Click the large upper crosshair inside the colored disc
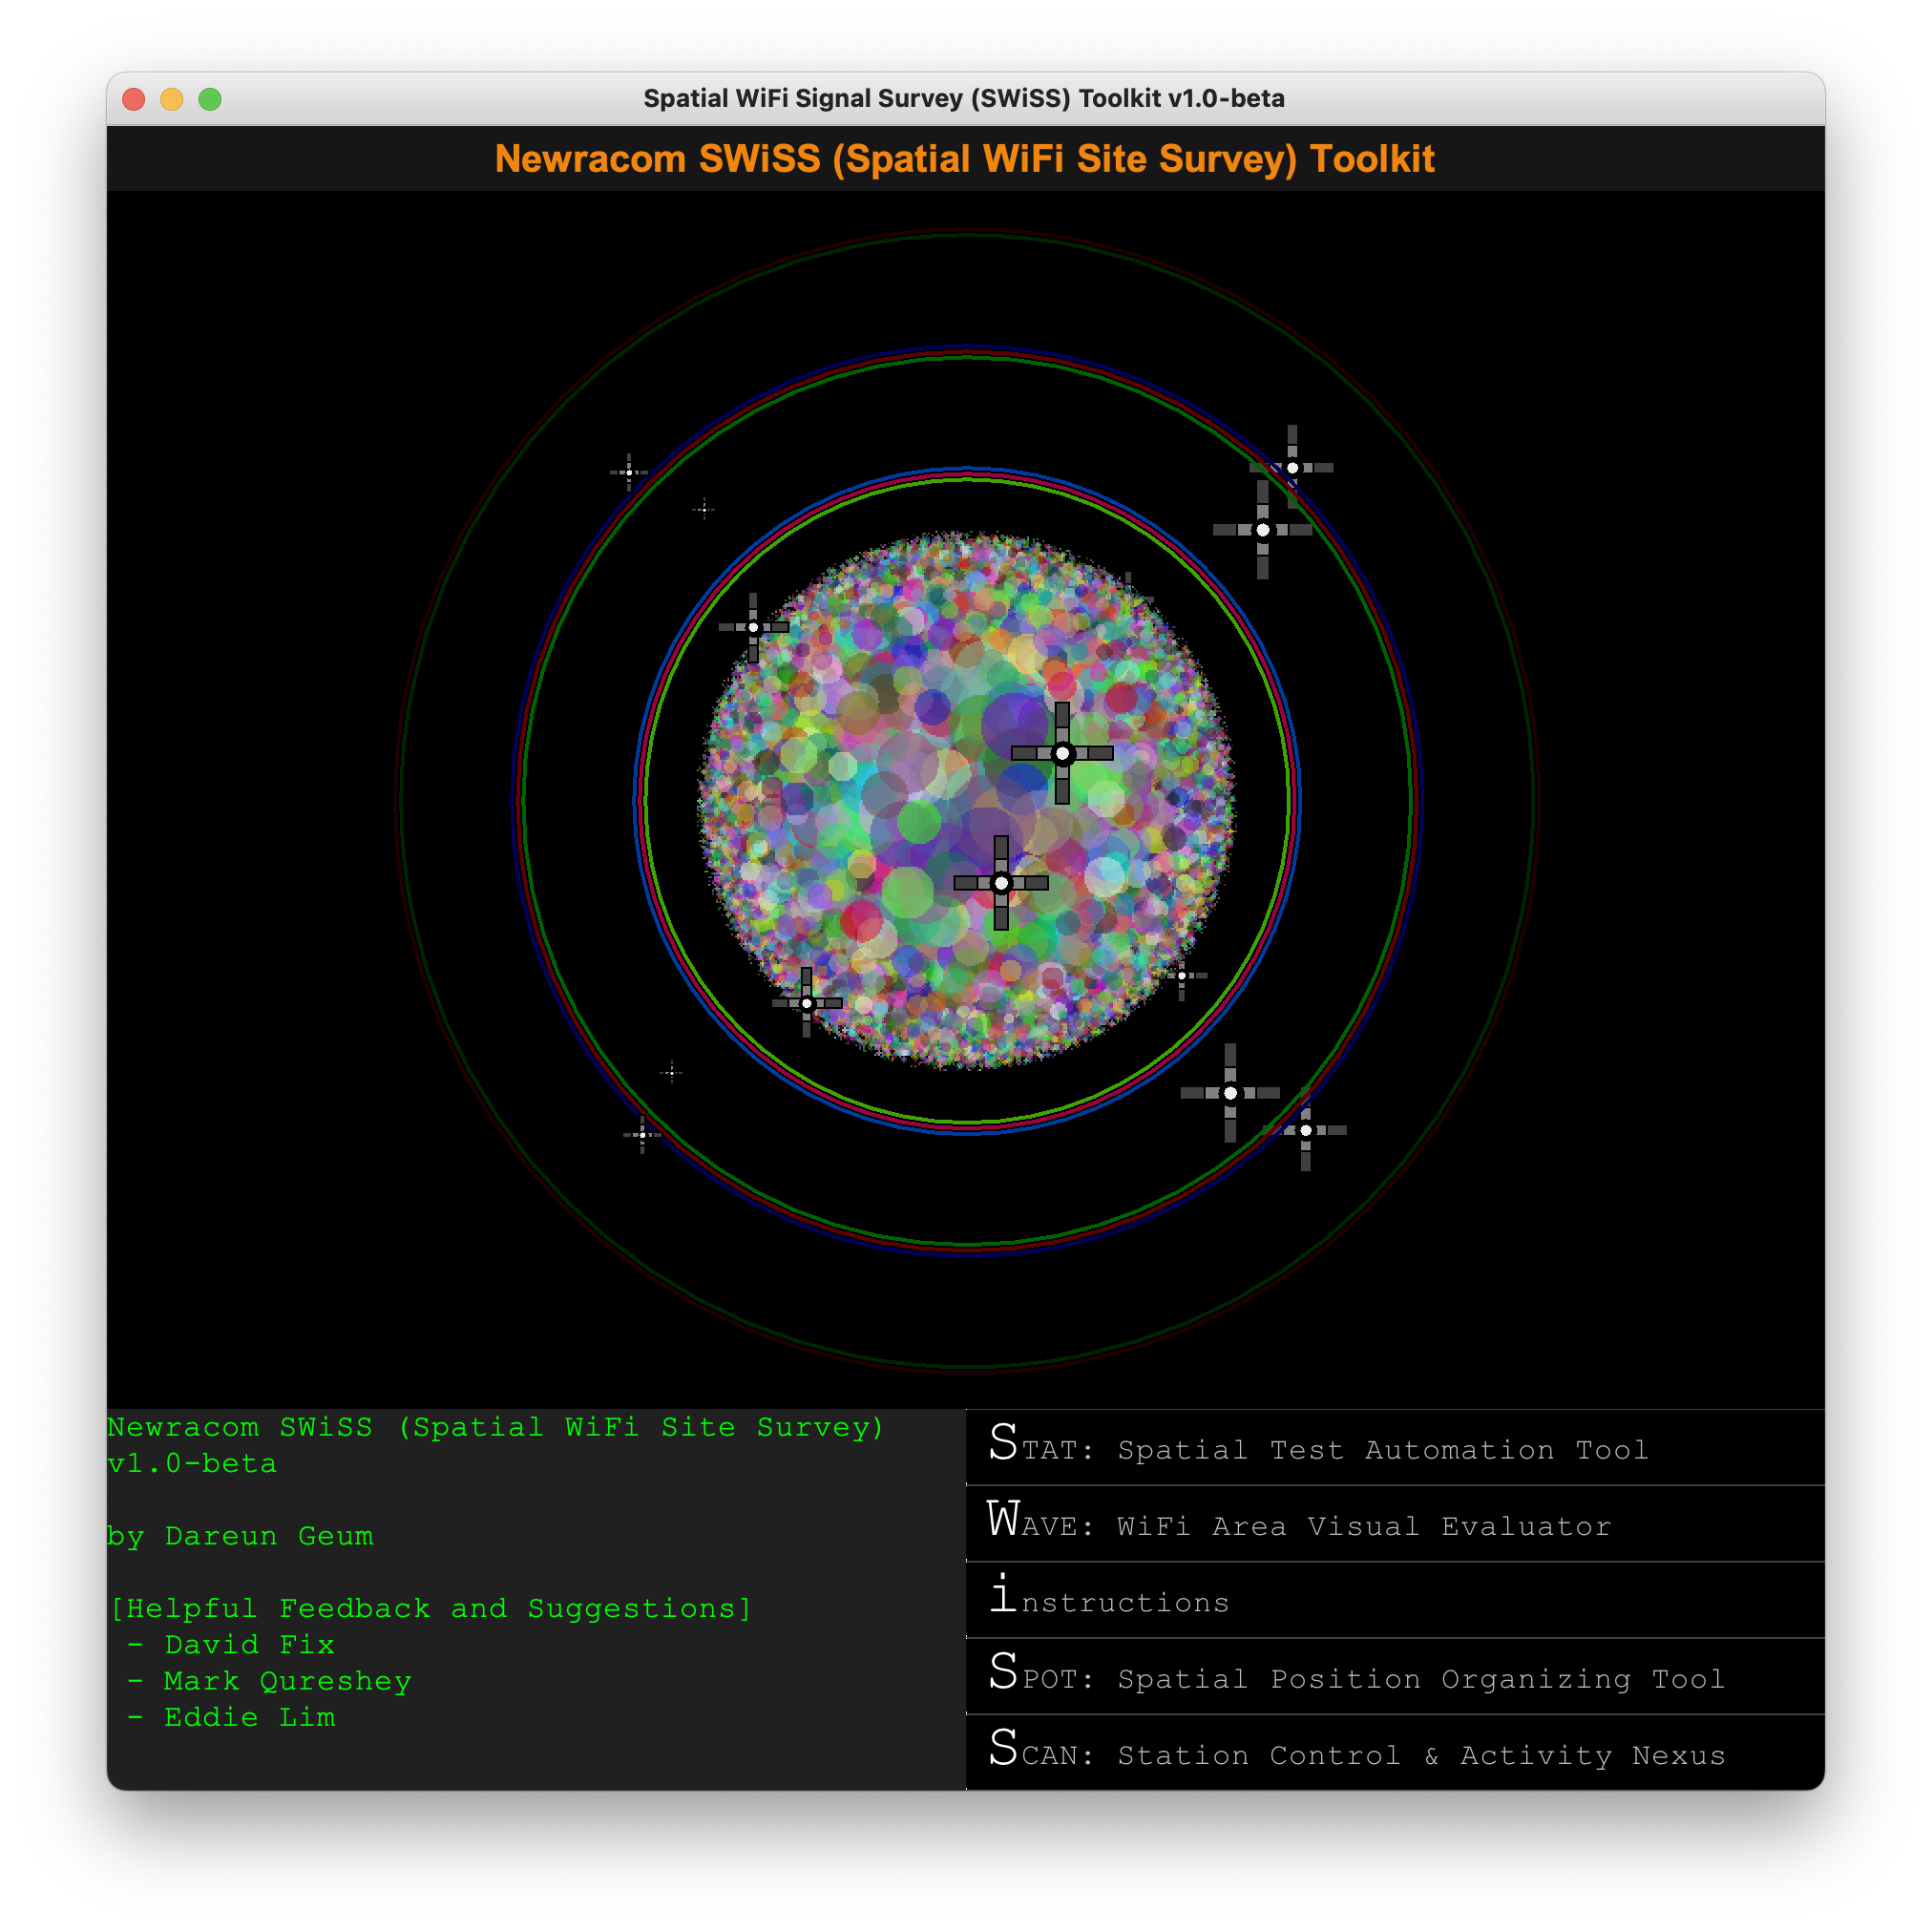1932x1932 pixels. [1062, 753]
